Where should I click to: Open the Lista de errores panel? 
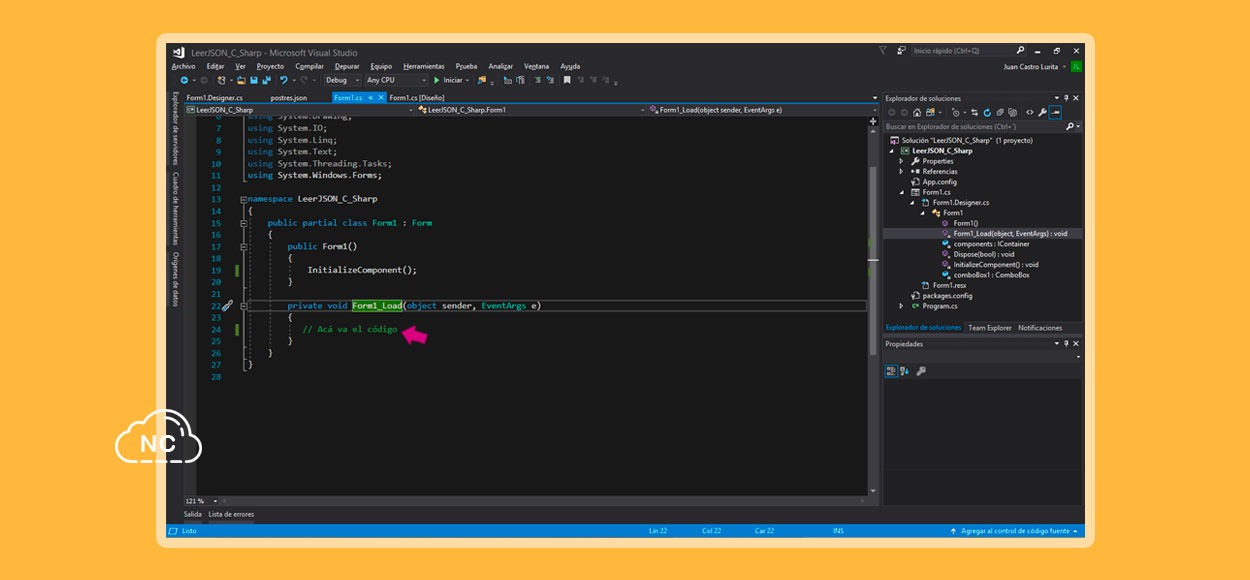coord(231,514)
